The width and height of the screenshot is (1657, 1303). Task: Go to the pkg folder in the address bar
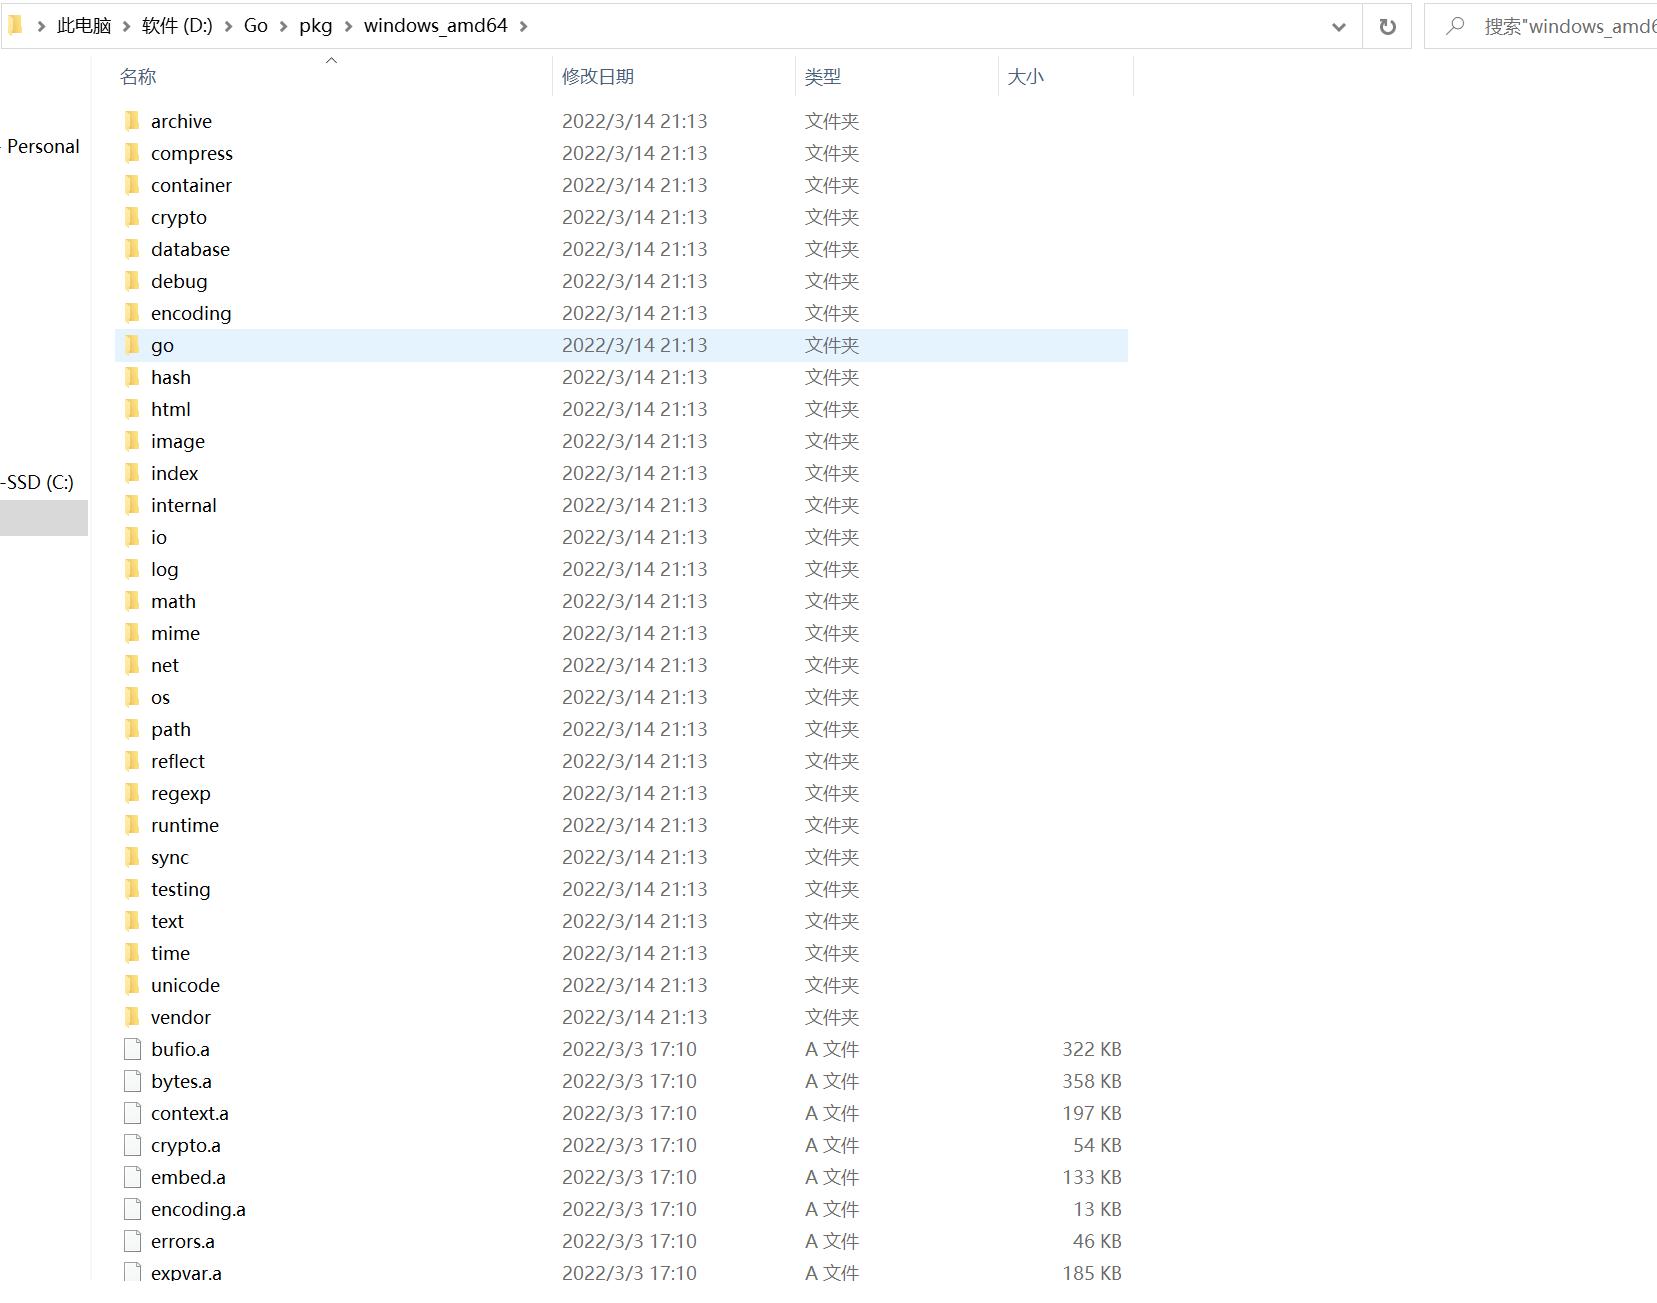tap(316, 26)
